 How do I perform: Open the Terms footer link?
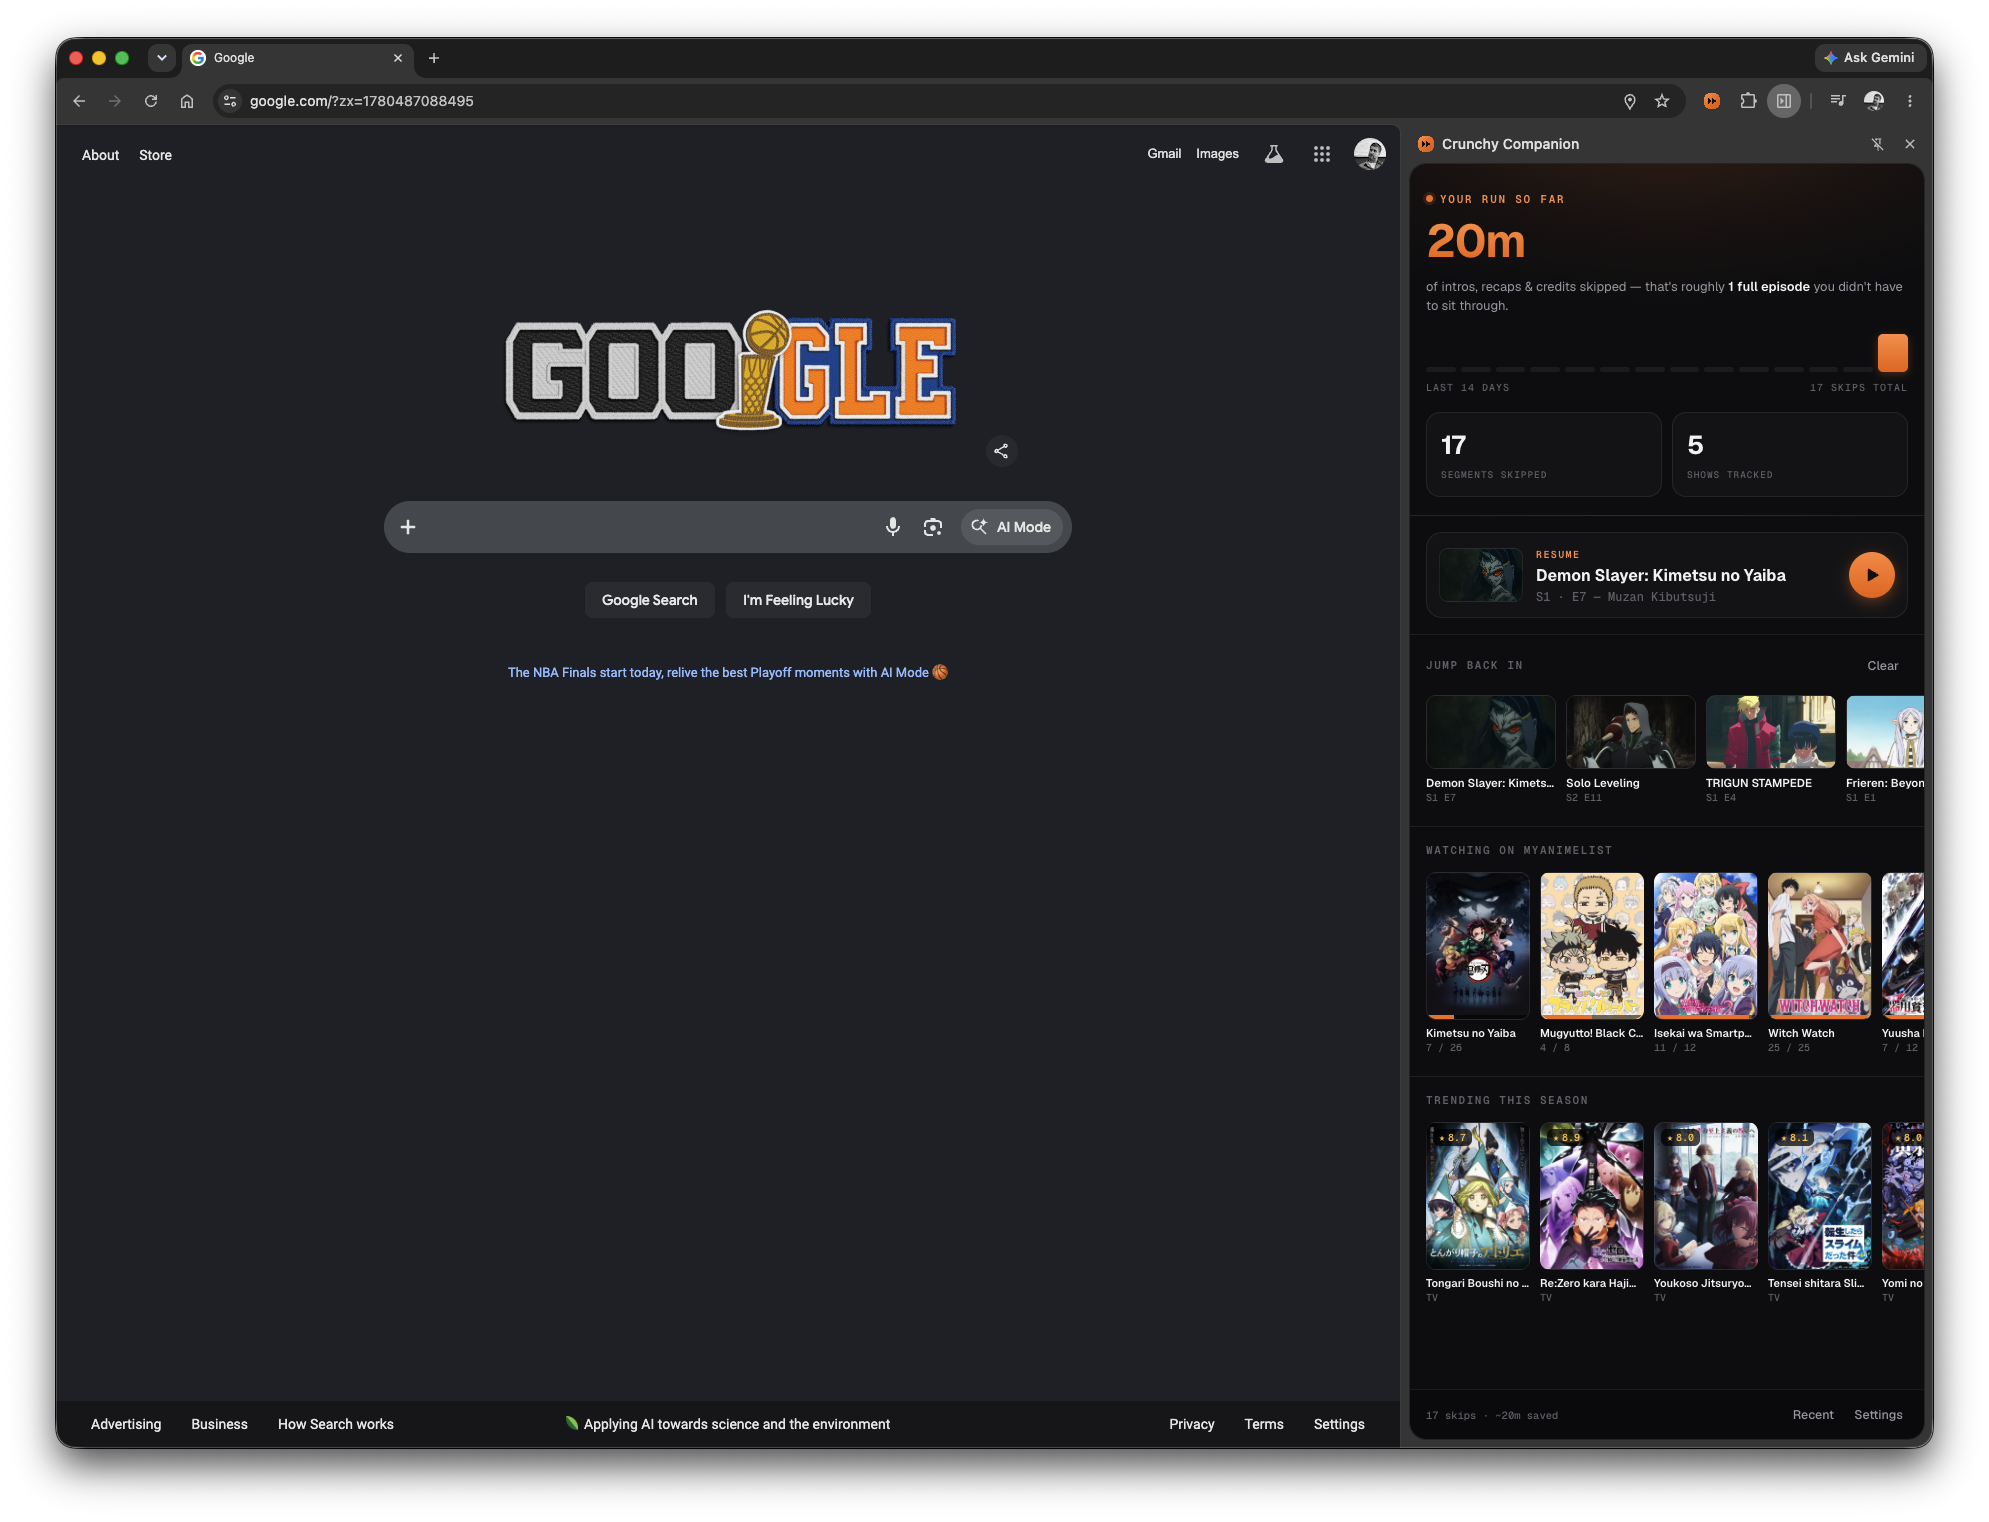[1264, 1424]
